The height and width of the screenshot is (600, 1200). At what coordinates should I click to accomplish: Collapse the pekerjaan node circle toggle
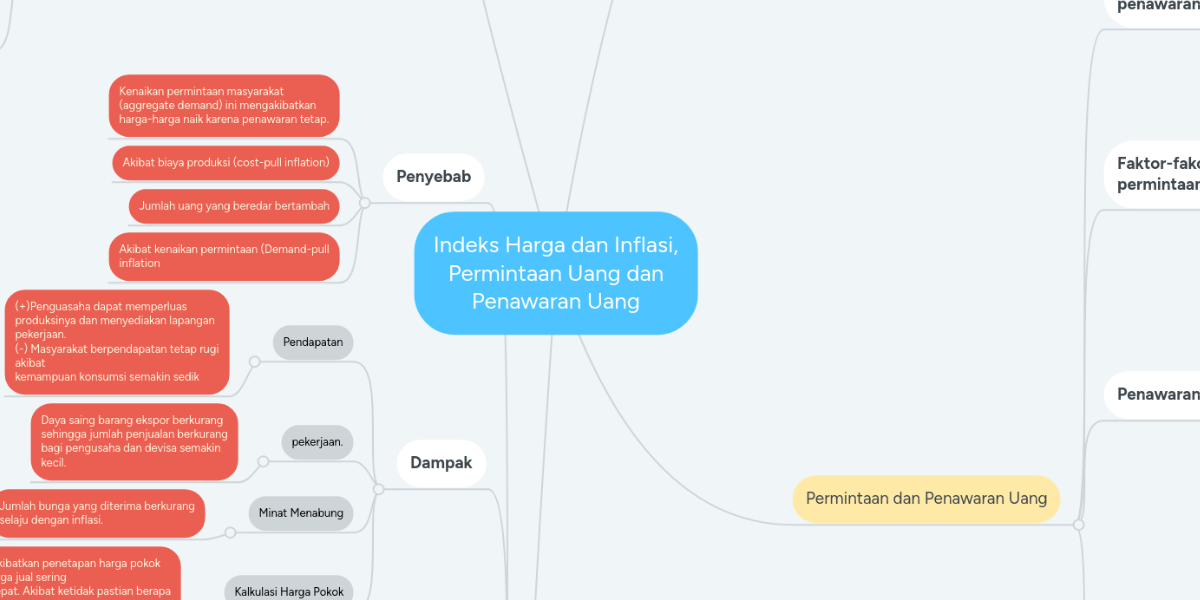click(x=263, y=462)
